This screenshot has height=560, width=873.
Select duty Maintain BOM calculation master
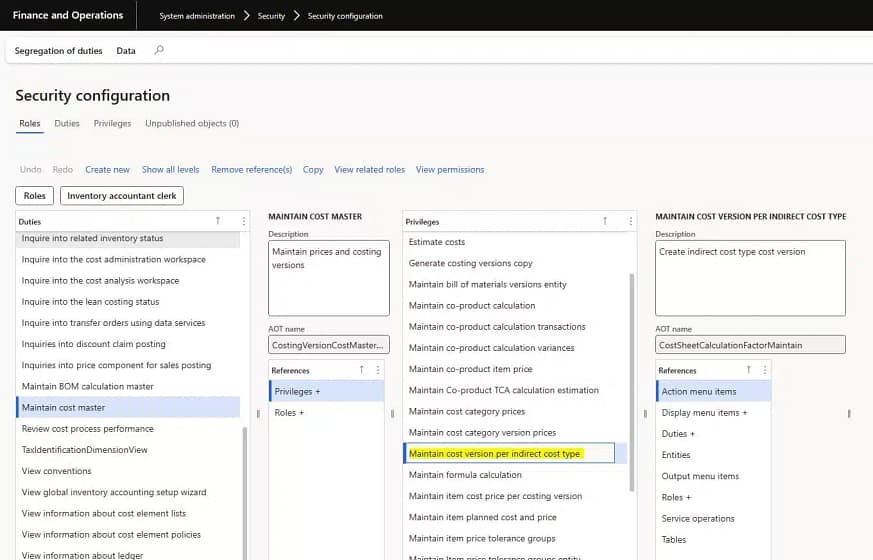pyautogui.click(x=128, y=386)
